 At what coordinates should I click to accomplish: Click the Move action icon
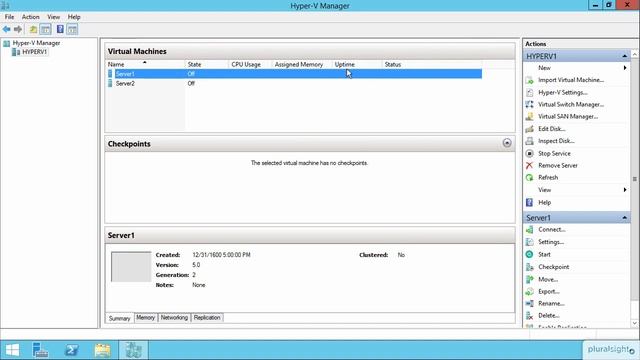pos(529,280)
